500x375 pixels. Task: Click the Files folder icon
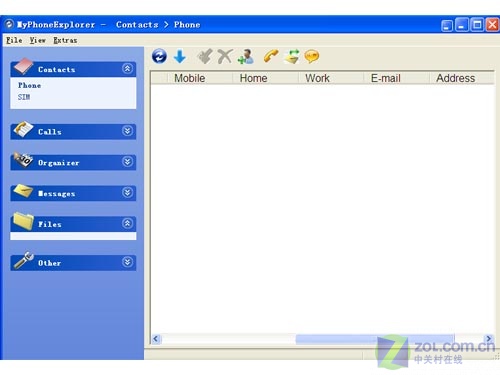tap(23, 221)
